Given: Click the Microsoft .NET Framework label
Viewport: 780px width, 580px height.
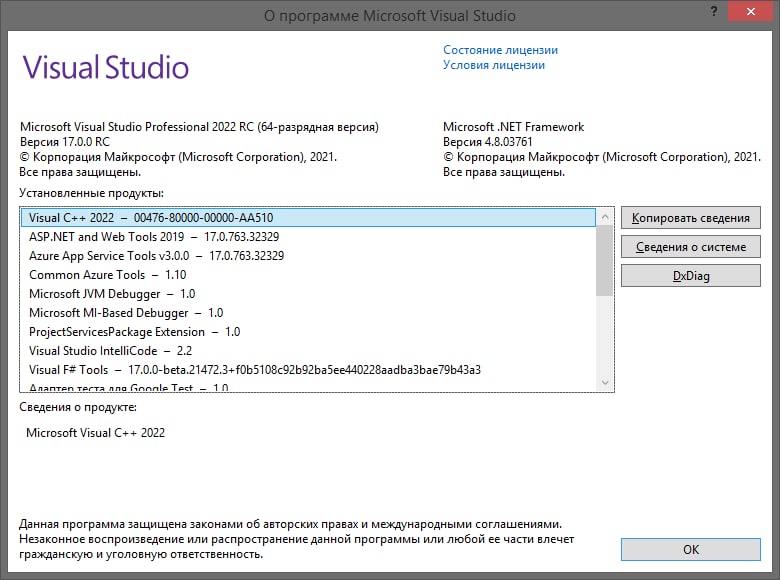Looking at the screenshot, I should pos(513,127).
